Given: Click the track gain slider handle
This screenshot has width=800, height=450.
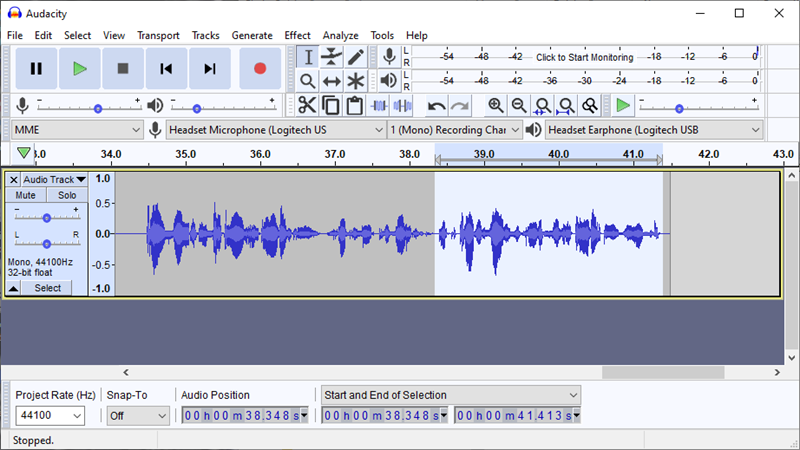Looking at the screenshot, I should click(x=46, y=218).
